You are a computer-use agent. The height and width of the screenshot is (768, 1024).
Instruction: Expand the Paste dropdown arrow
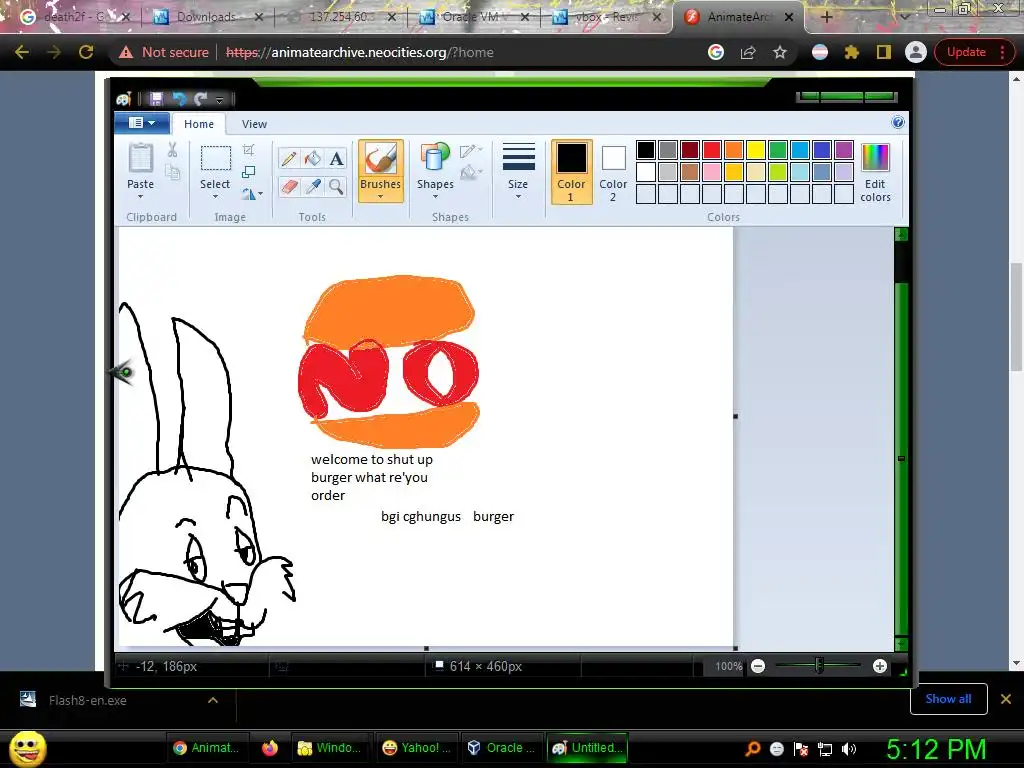[x=140, y=197]
